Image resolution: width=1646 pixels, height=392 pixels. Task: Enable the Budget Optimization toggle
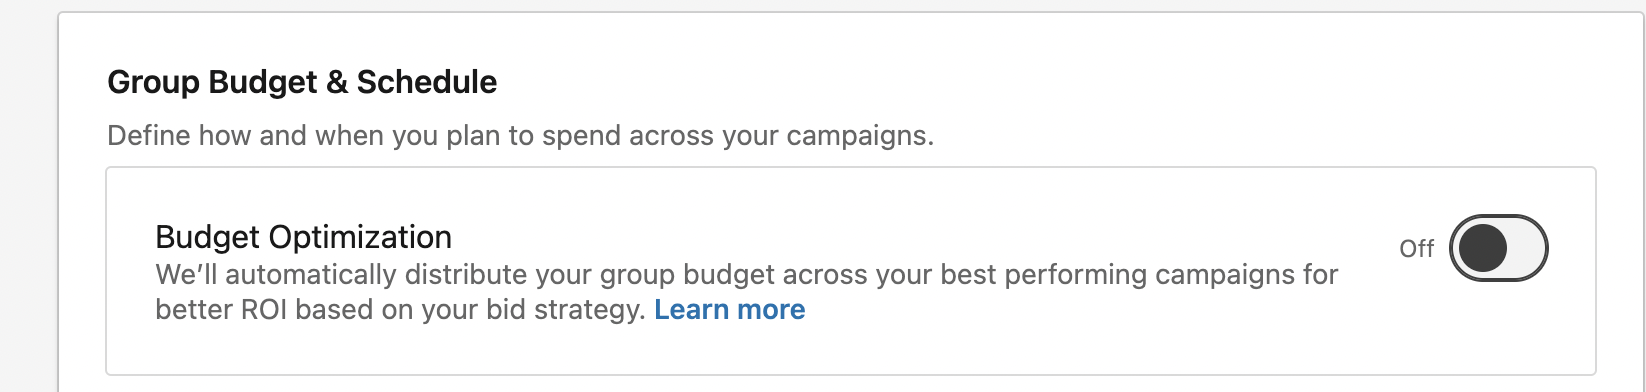coord(1498,248)
